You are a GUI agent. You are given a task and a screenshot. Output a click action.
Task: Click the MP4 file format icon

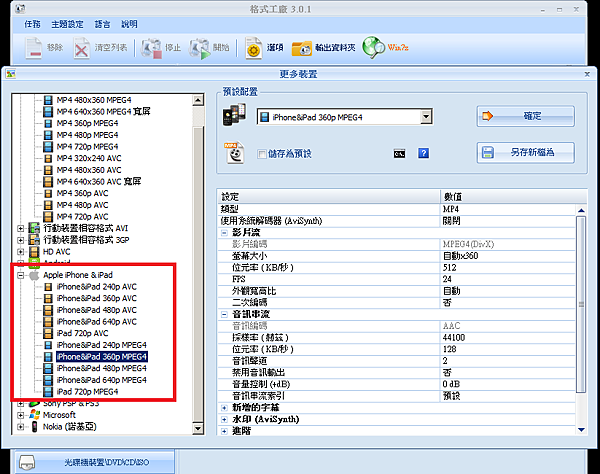pyautogui.click(x=235, y=153)
